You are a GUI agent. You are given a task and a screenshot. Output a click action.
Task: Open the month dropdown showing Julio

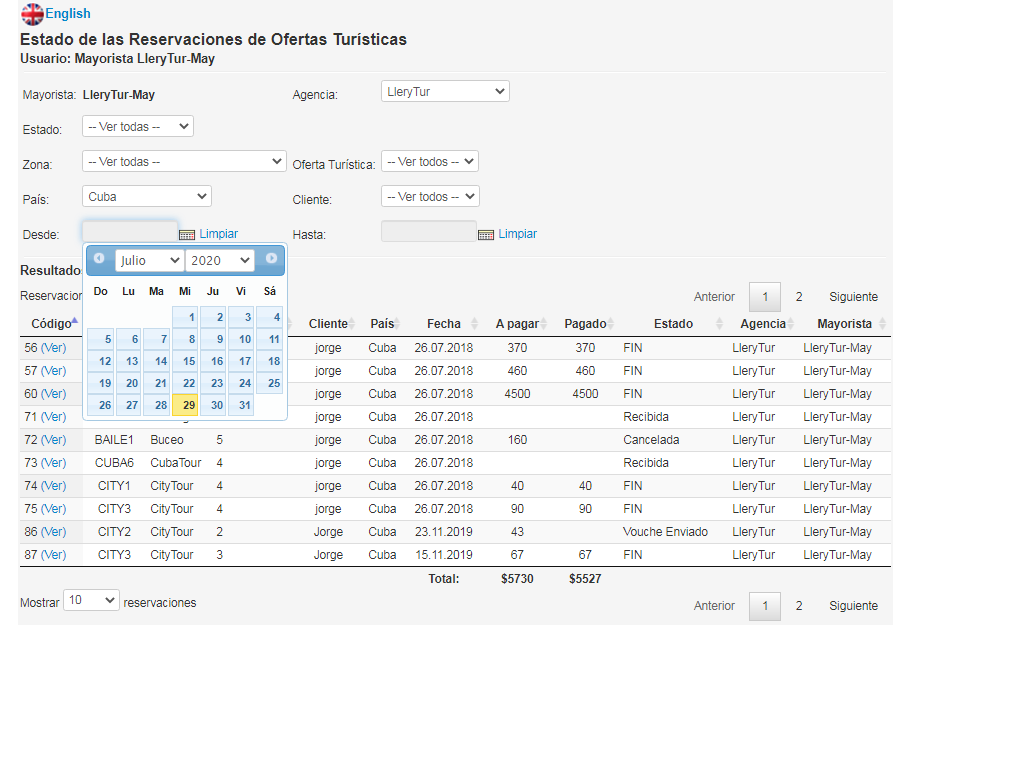coord(150,261)
